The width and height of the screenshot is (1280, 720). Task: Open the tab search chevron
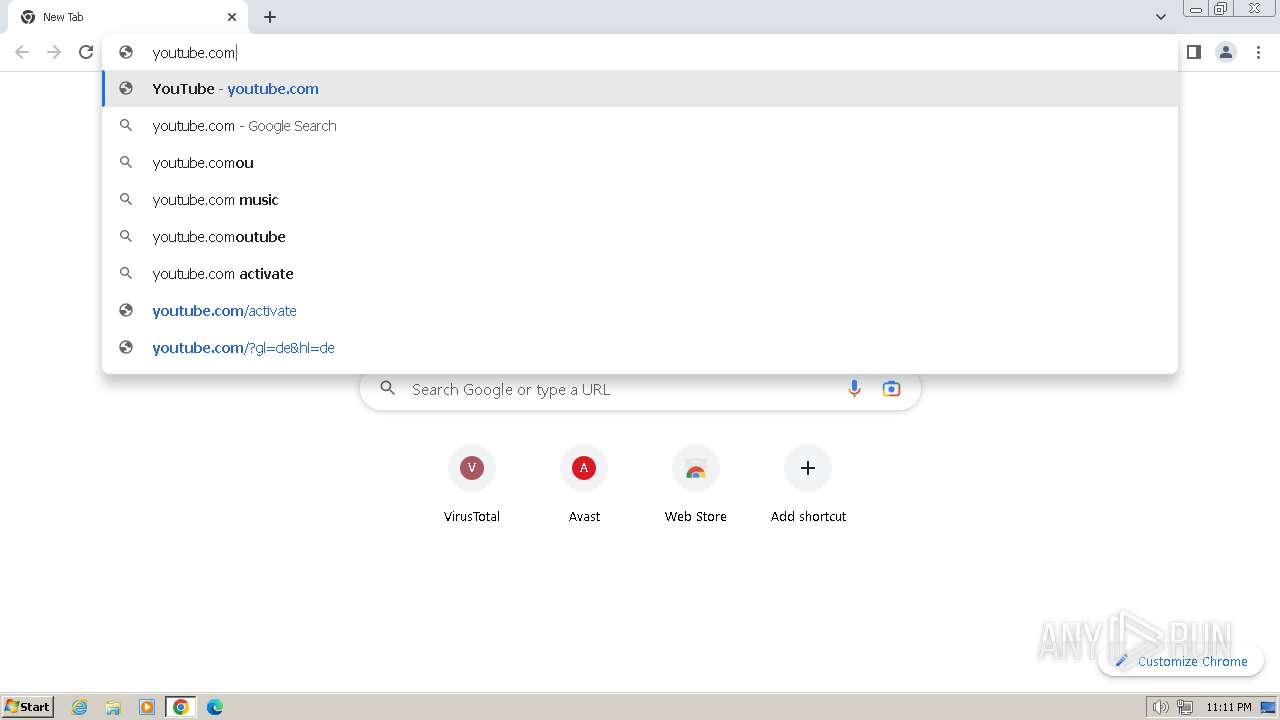coord(1160,17)
